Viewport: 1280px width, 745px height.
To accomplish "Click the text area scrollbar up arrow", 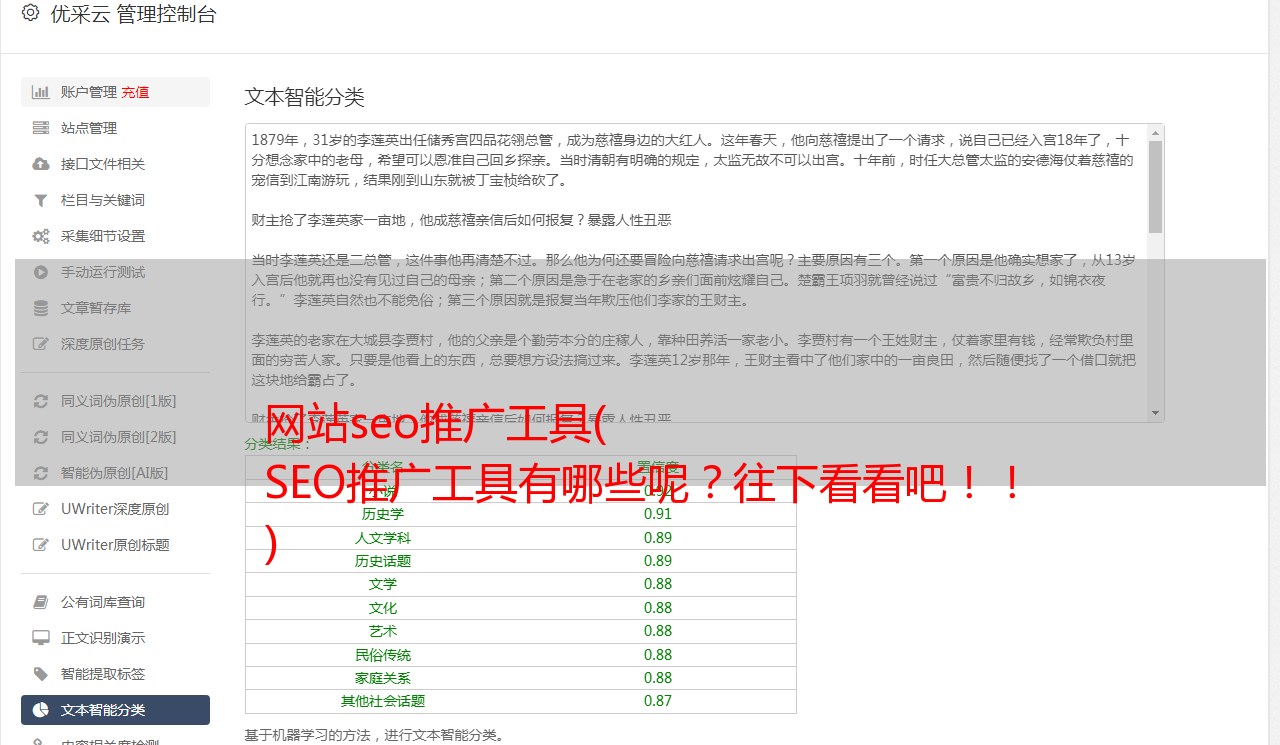I will [1156, 132].
